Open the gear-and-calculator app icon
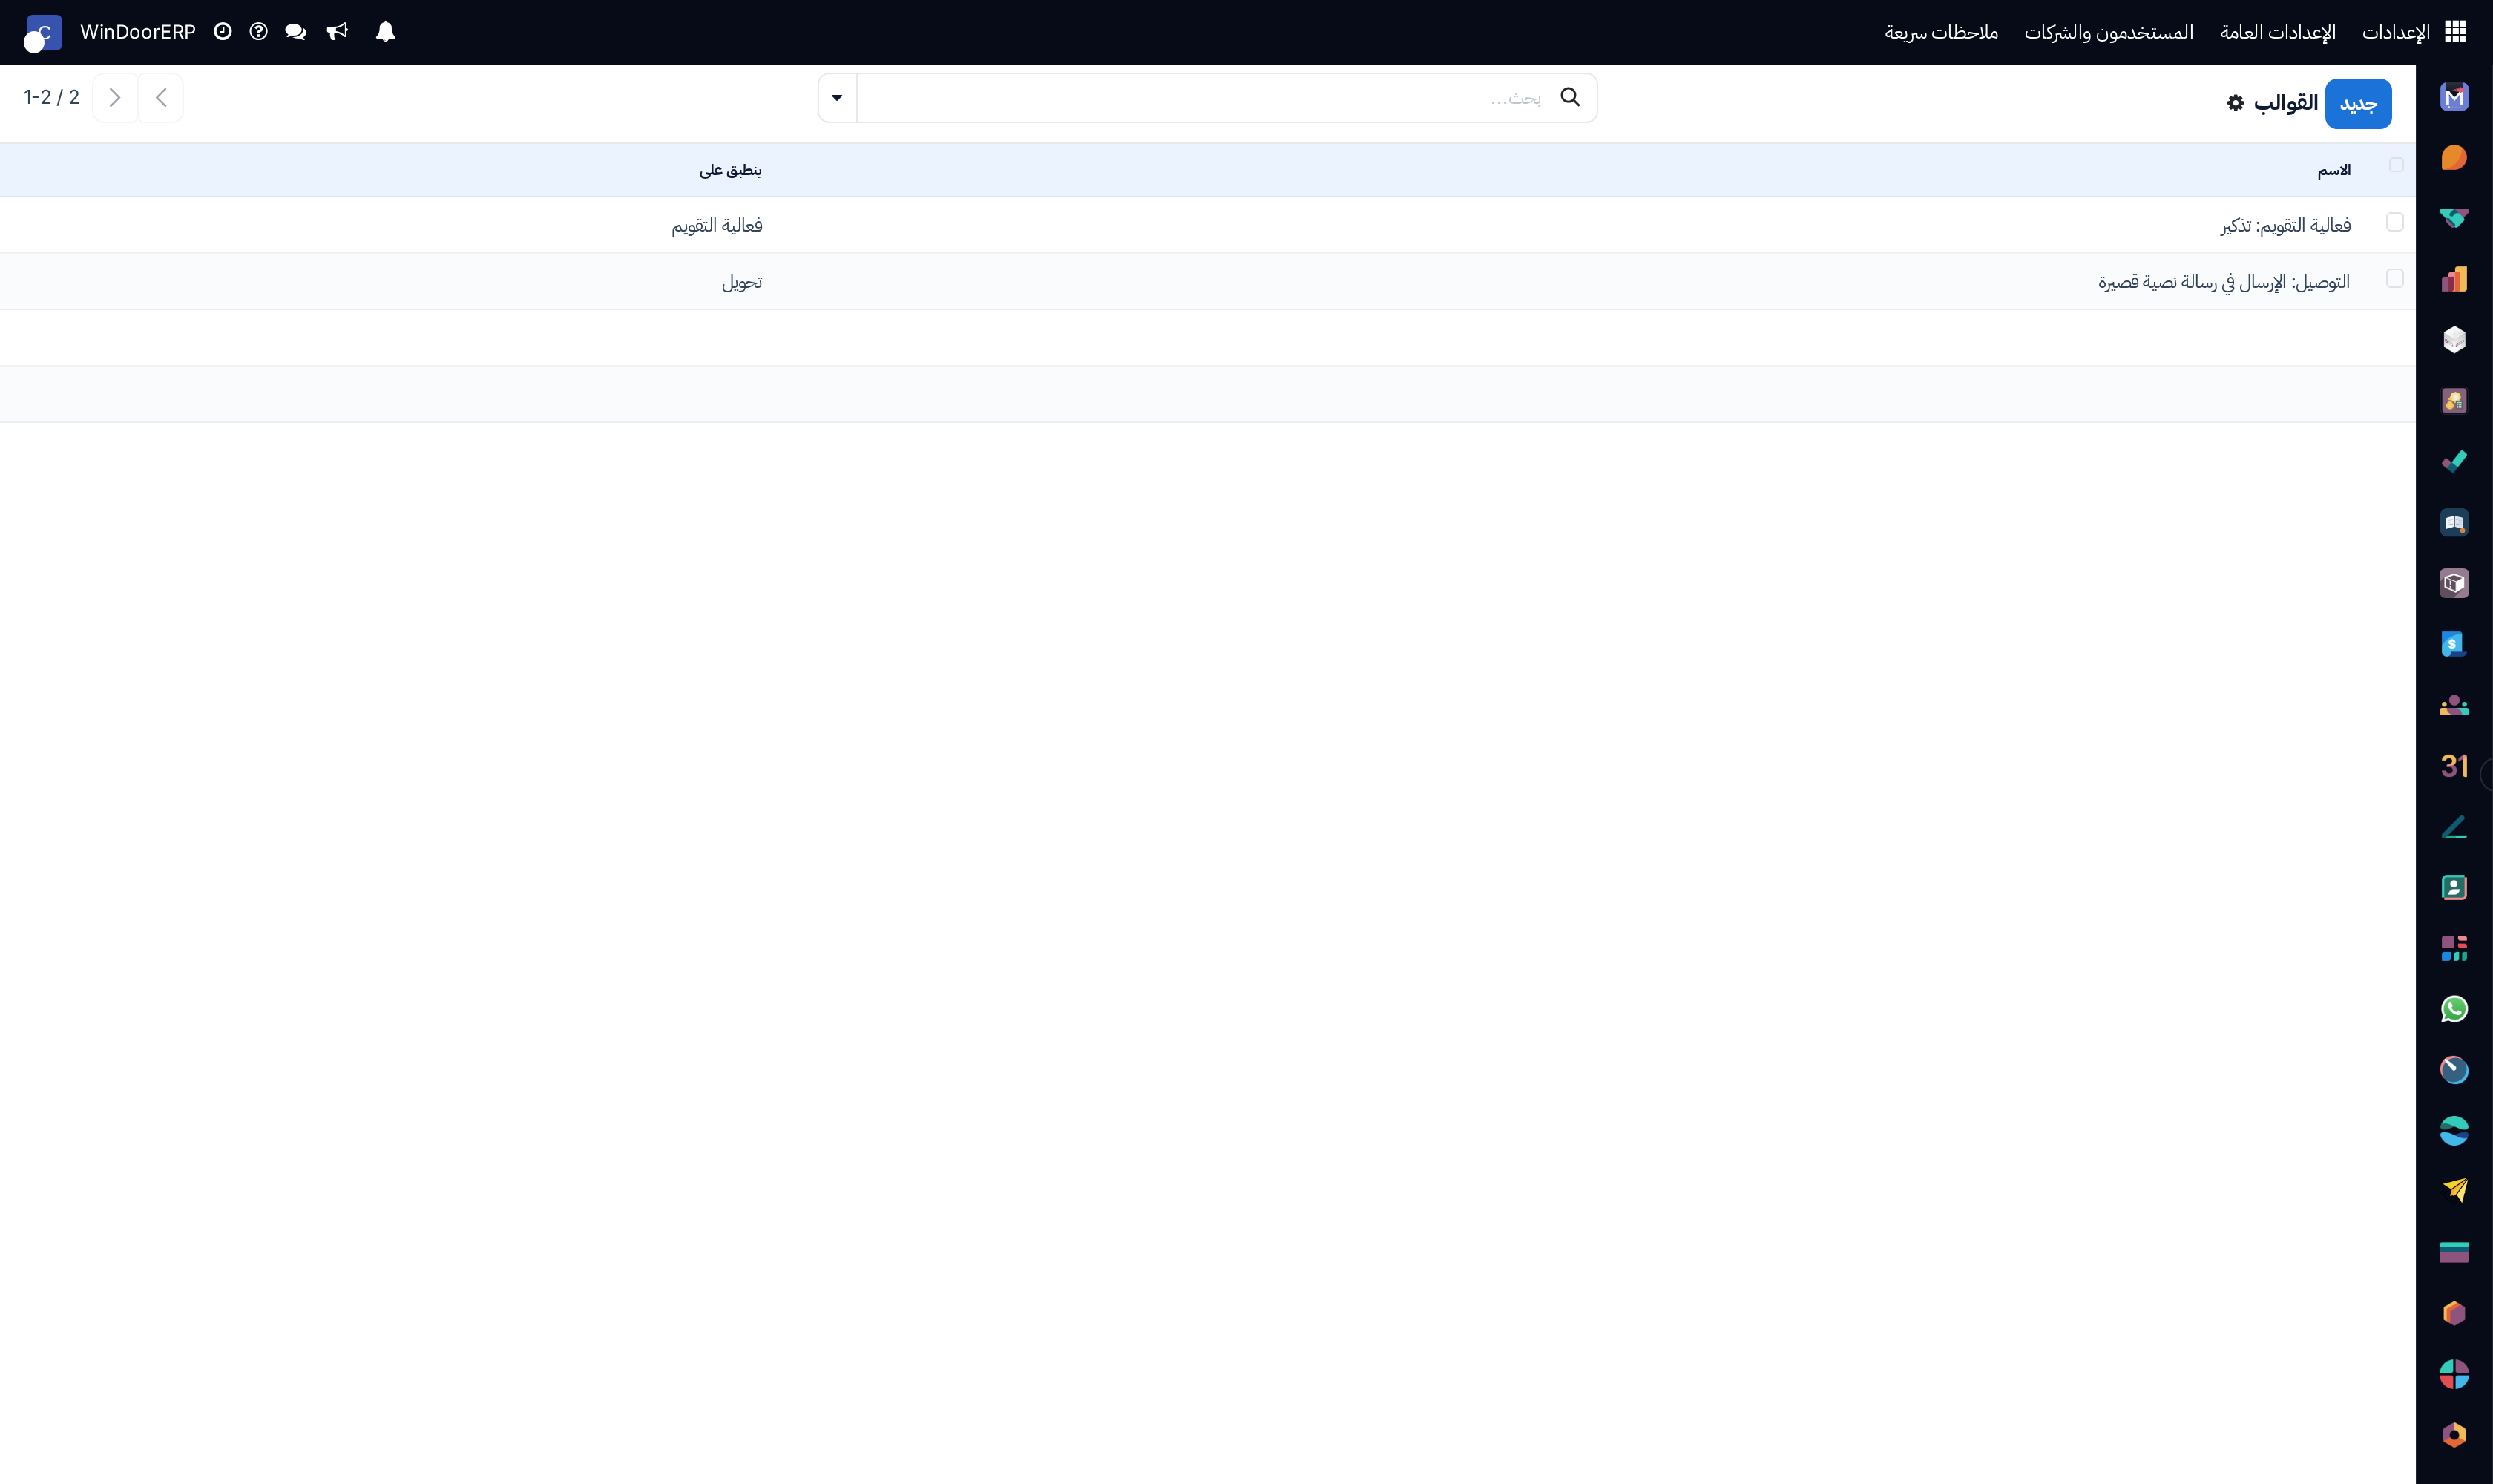 [x=2454, y=401]
